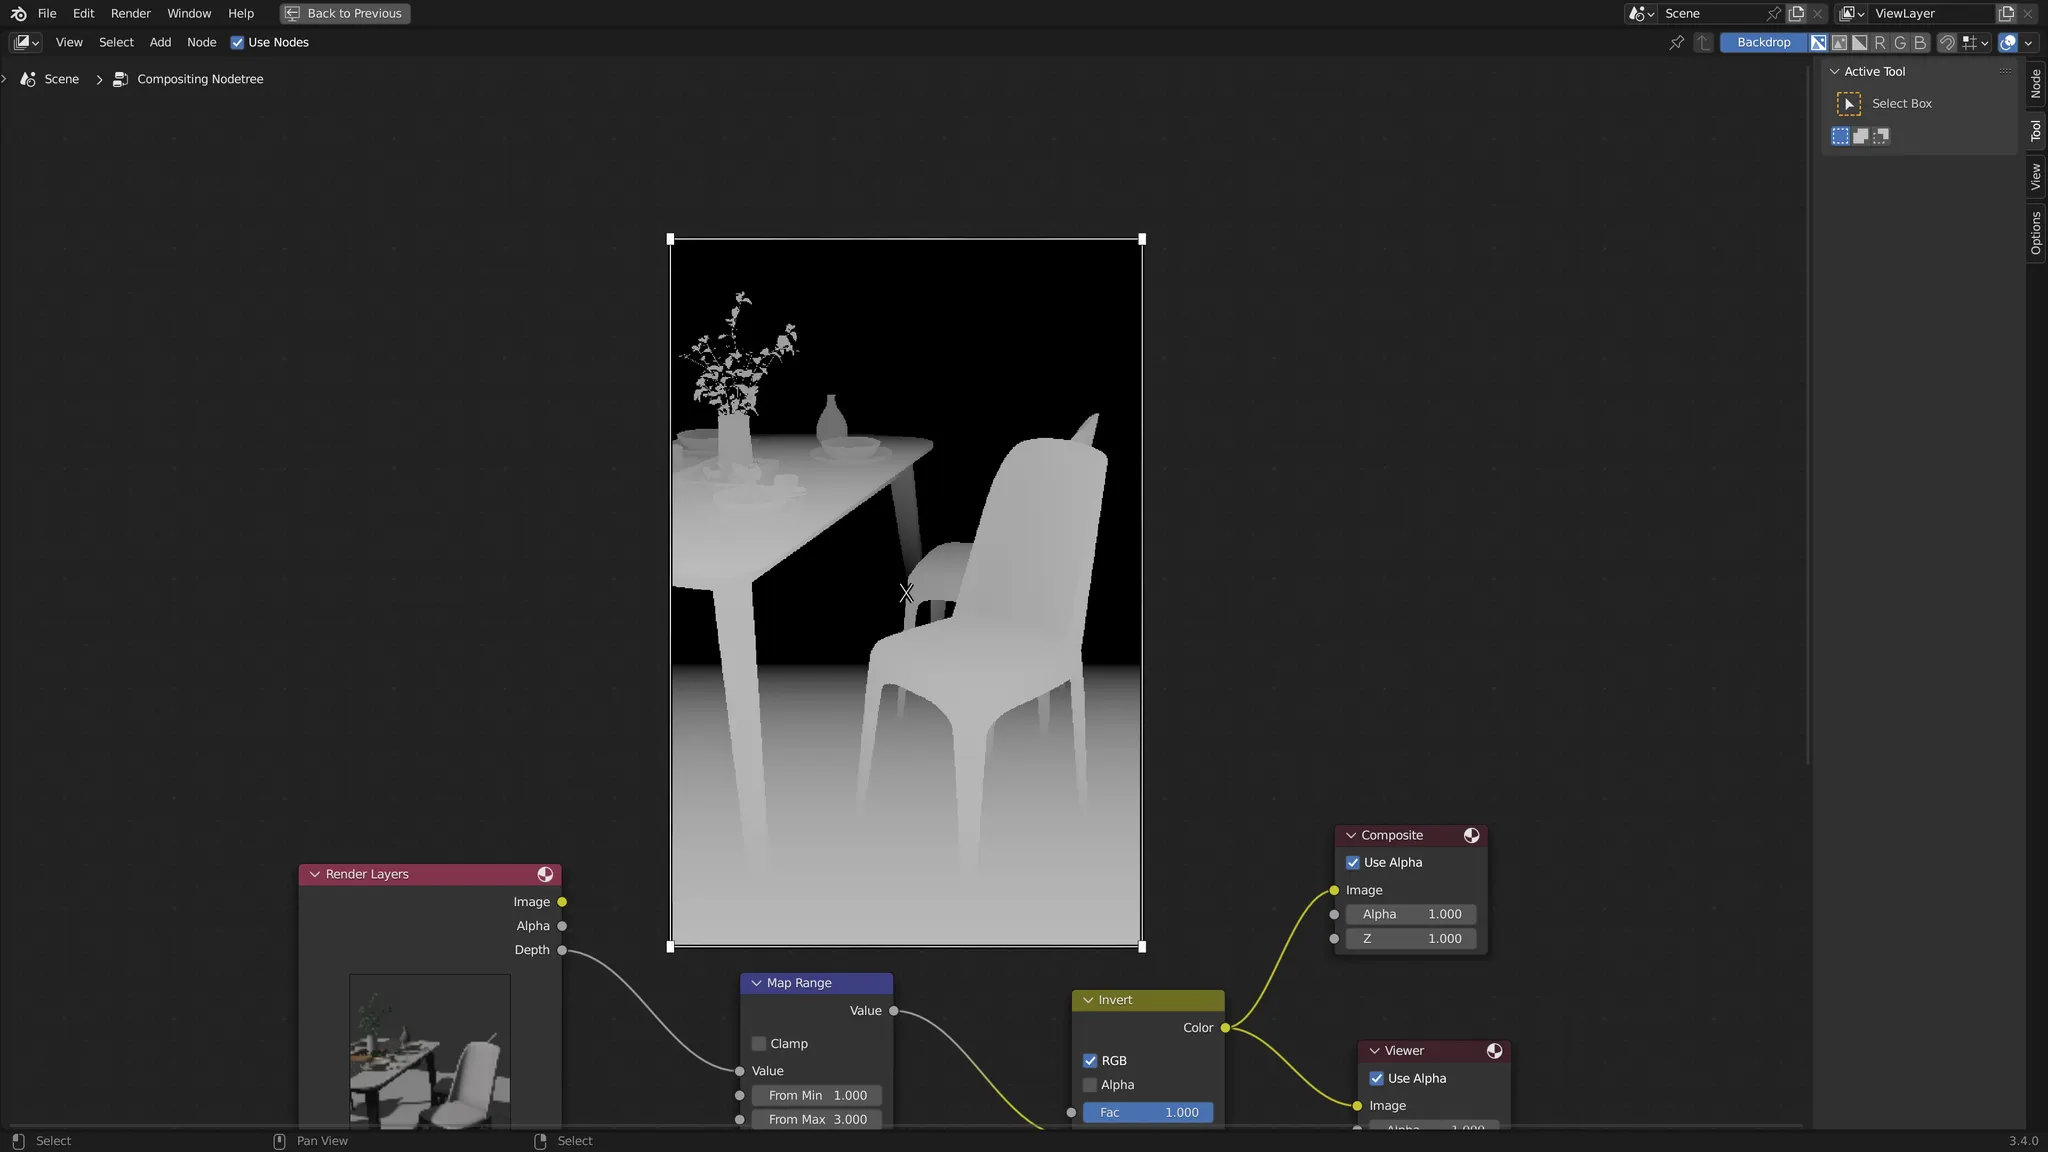
Task: Click the new scene copy icon
Action: [1797, 13]
